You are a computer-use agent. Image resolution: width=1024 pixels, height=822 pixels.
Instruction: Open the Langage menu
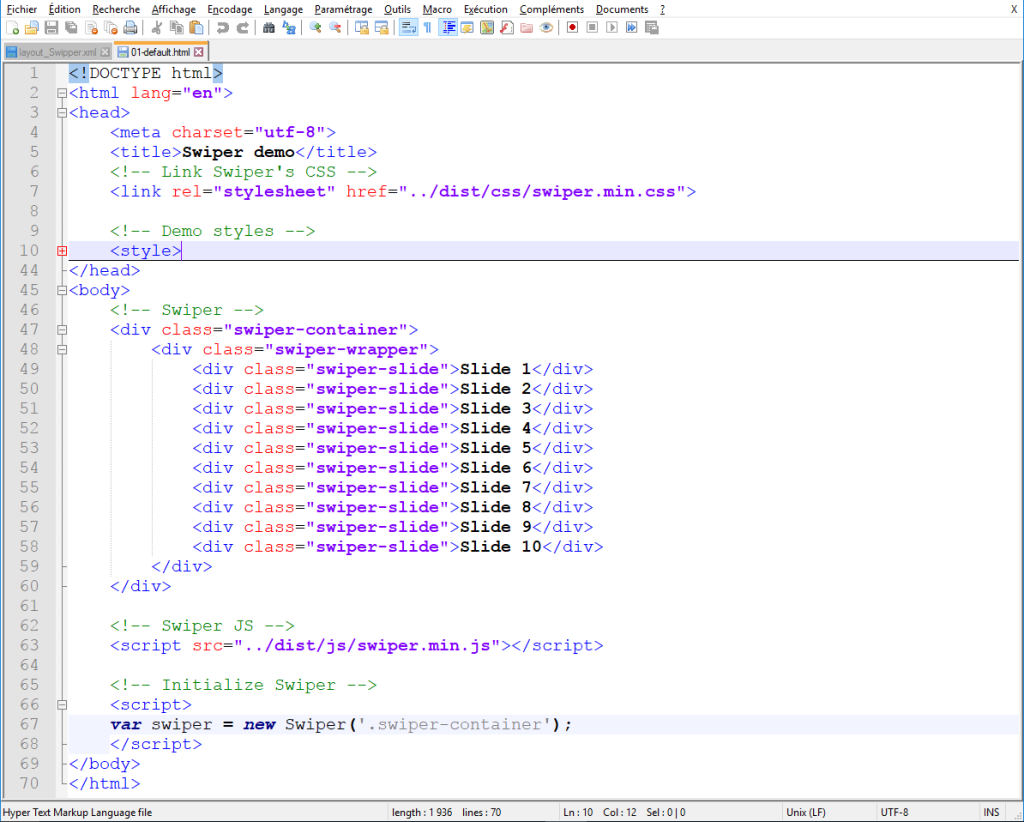283,9
